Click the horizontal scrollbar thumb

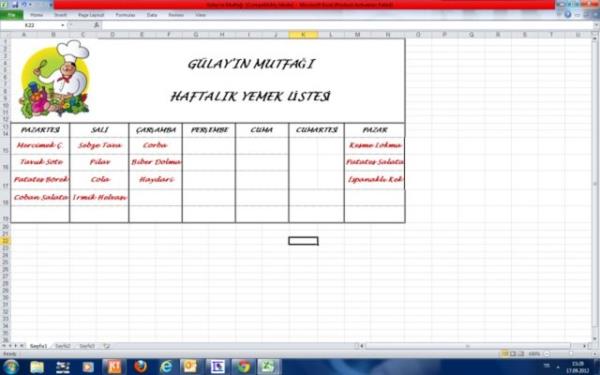pos(468,346)
